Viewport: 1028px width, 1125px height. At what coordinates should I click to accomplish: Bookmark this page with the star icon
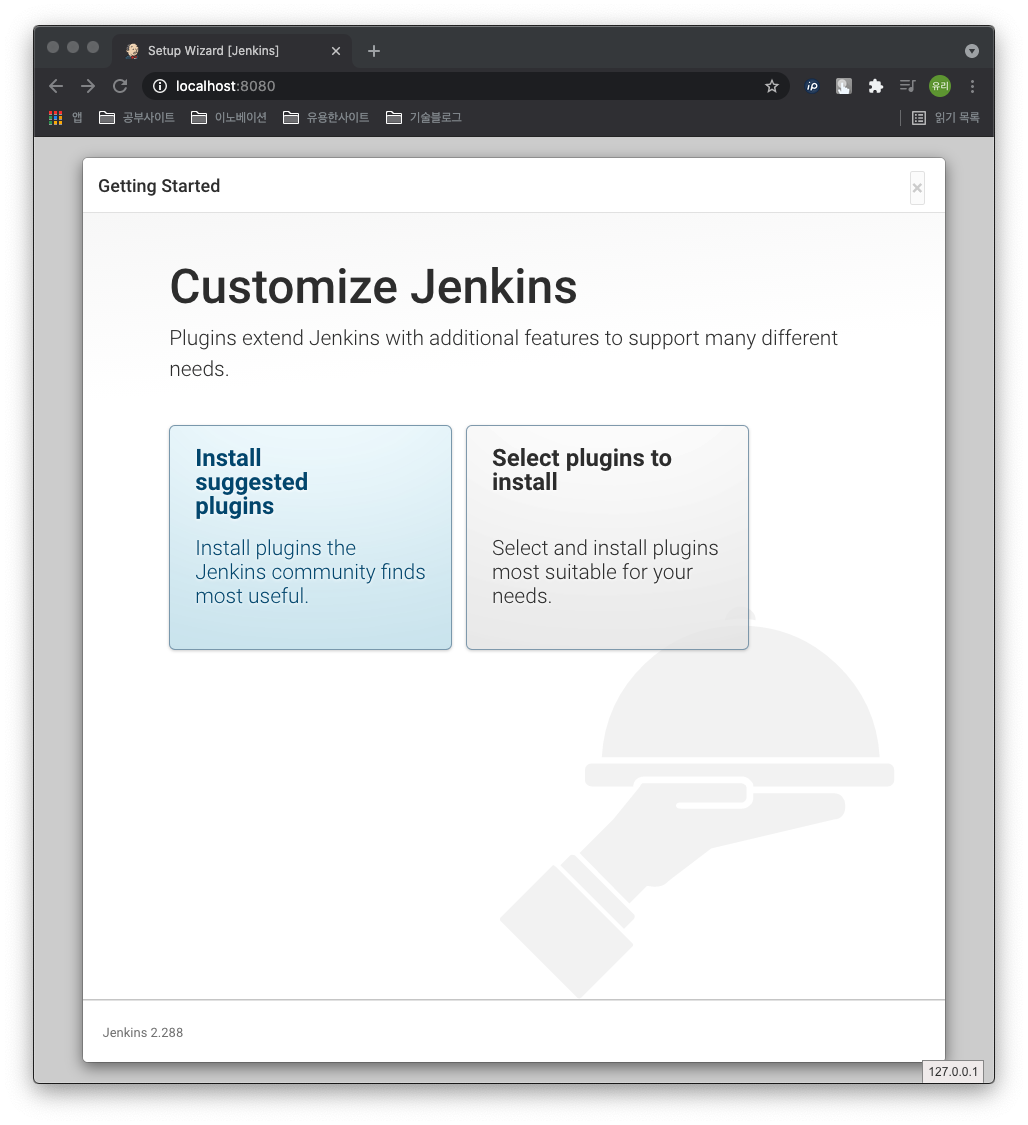click(771, 86)
